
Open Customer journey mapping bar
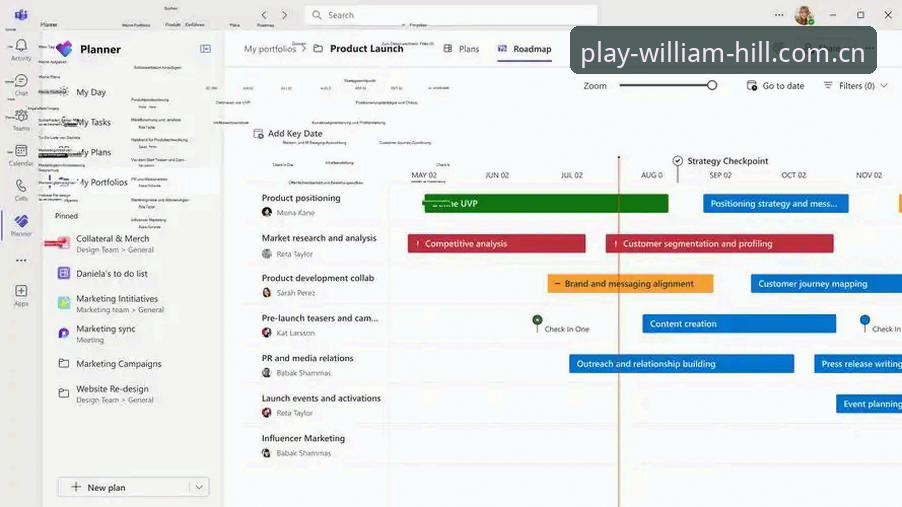[x=826, y=284]
